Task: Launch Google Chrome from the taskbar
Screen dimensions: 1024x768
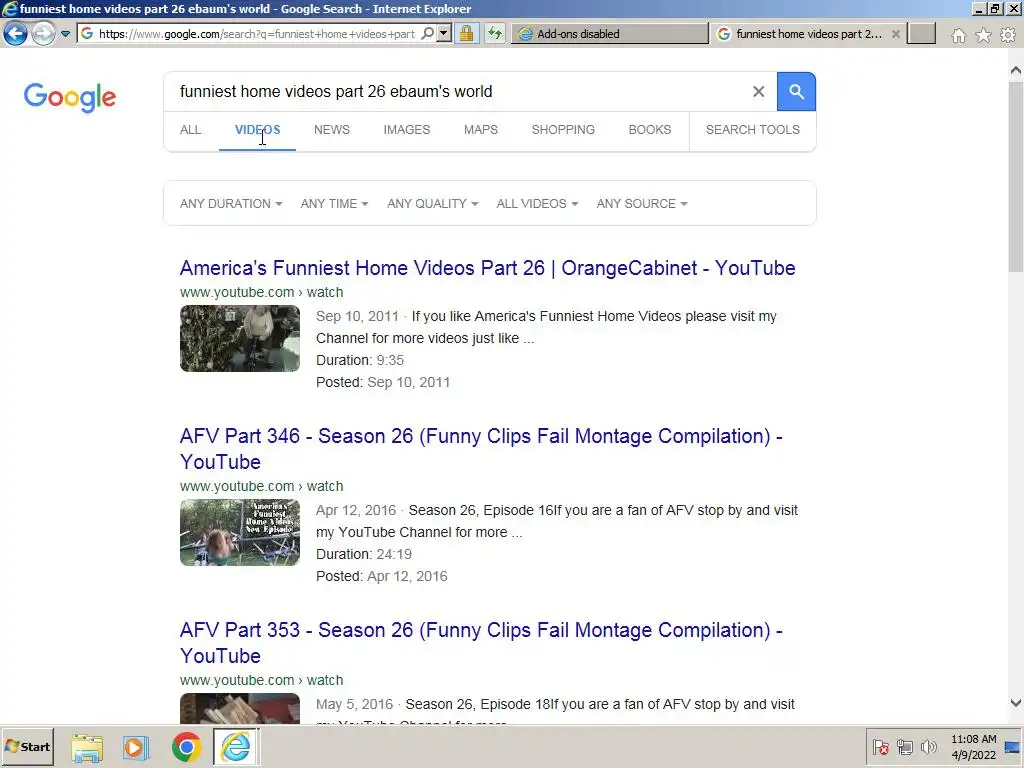Action: pyautogui.click(x=186, y=747)
